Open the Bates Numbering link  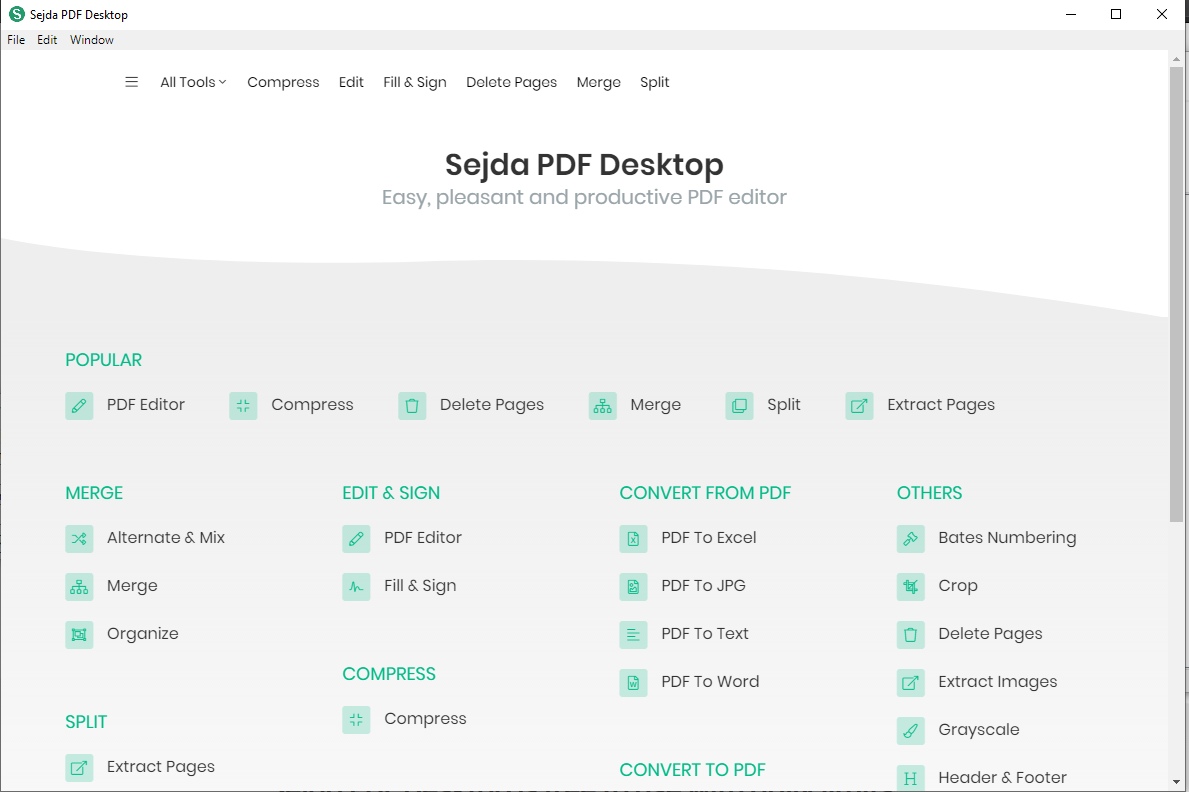coord(1007,538)
